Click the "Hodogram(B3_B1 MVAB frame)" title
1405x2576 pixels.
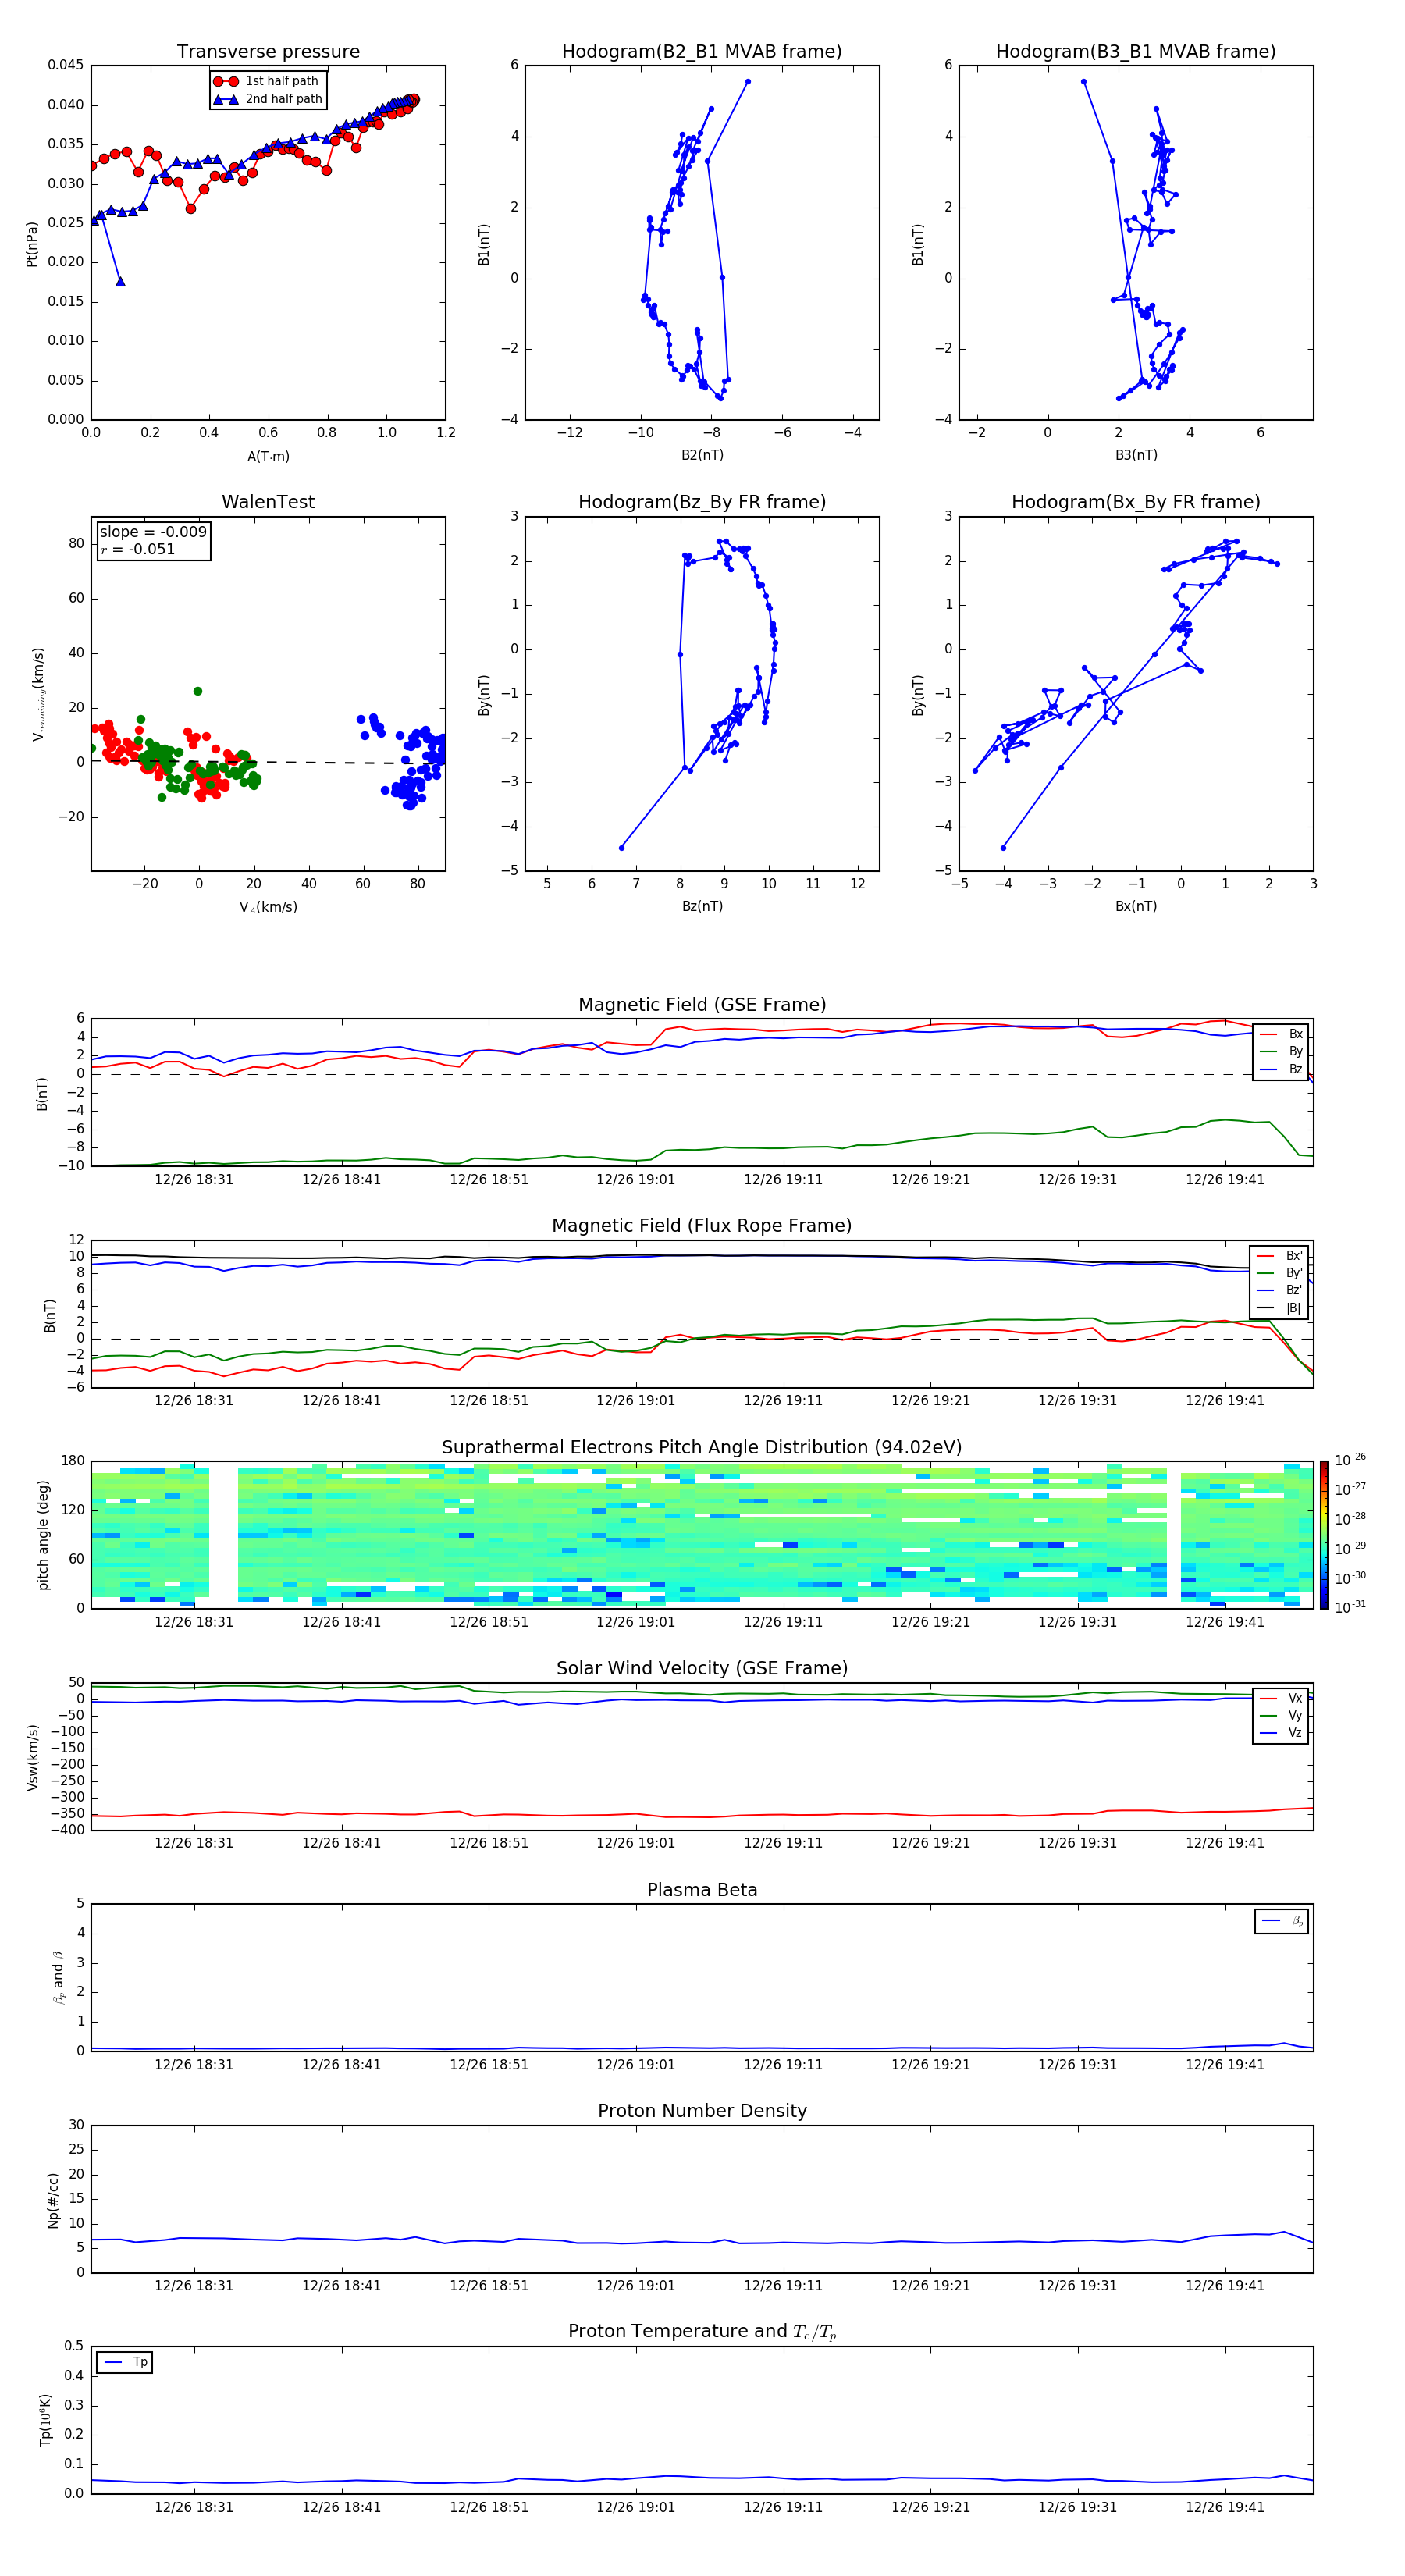pyautogui.click(x=1136, y=52)
